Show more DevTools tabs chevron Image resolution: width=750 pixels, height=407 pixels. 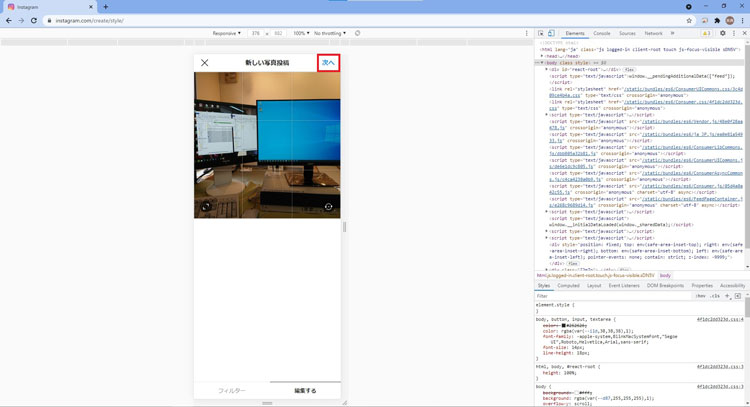(673, 33)
